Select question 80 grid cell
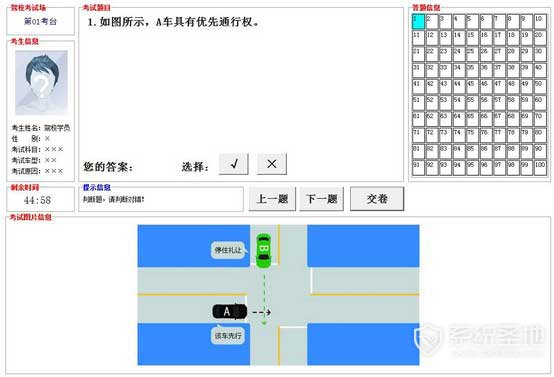Image resolution: width=554 pixels, height=377 pixels. (x=540, y=136)
